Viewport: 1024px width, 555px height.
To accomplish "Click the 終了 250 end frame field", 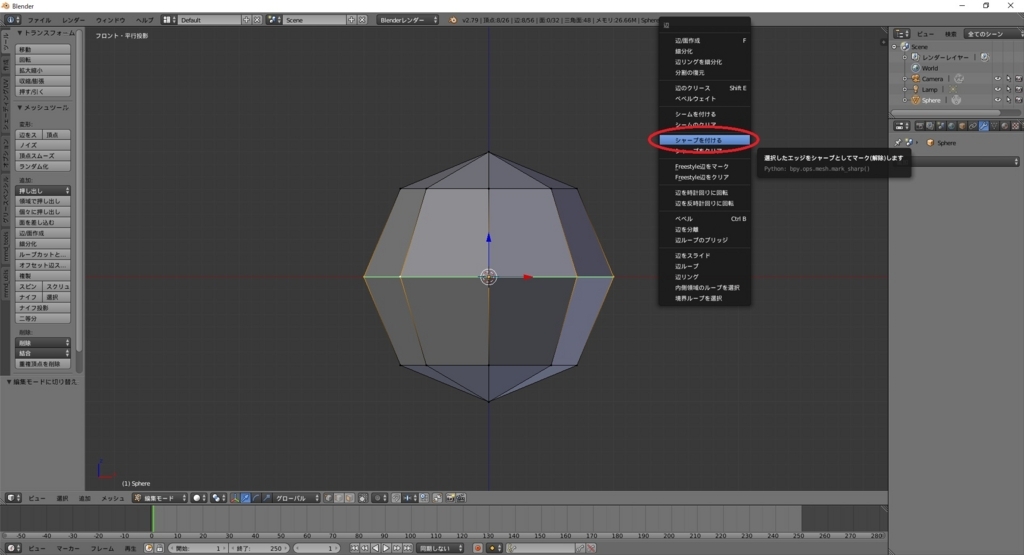I will (x=258, y=548).
